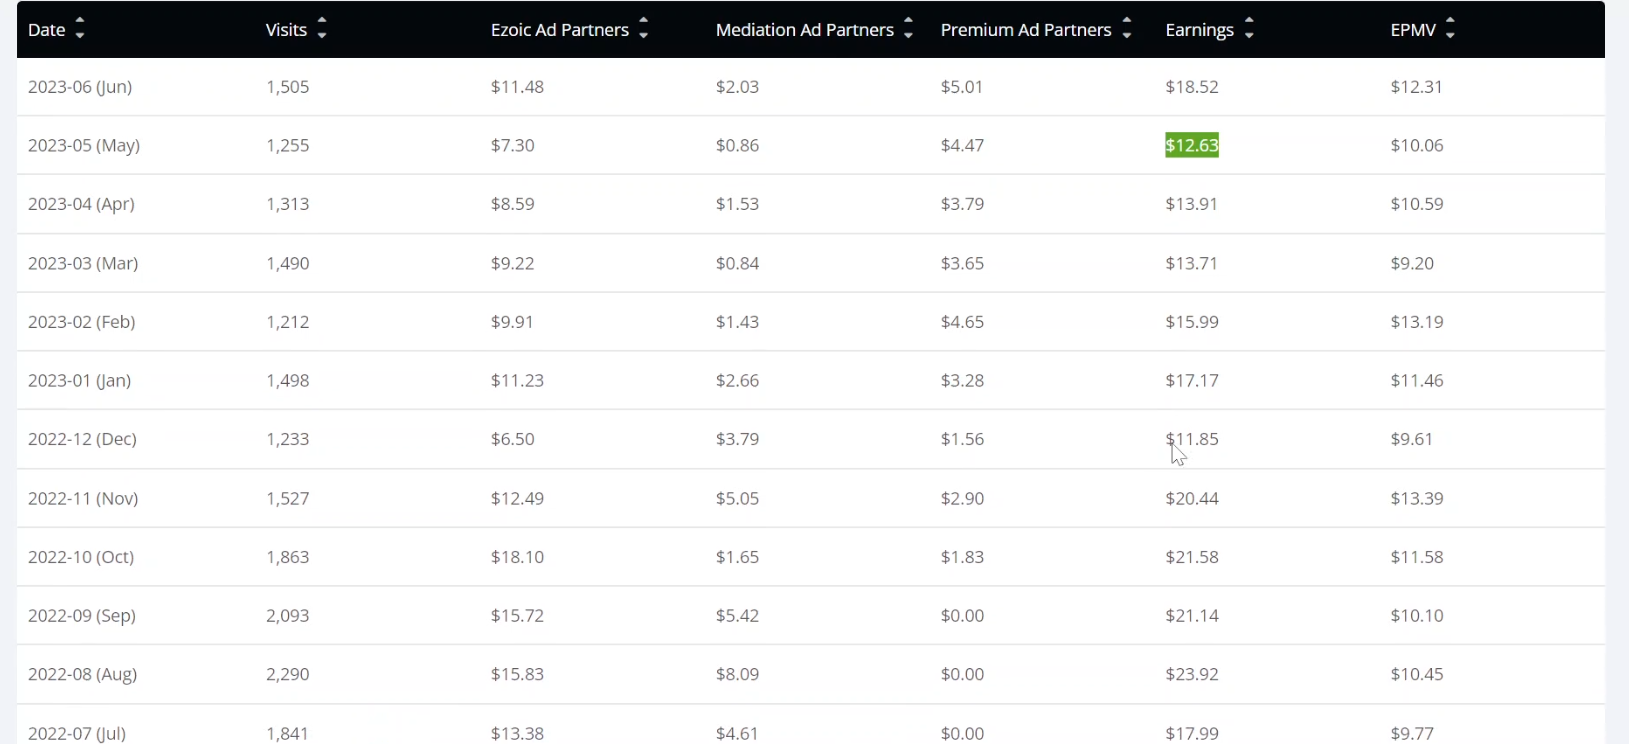Select the 2022-08 (Aug) date cell
1629x744 pixels.
pos(82,674)
